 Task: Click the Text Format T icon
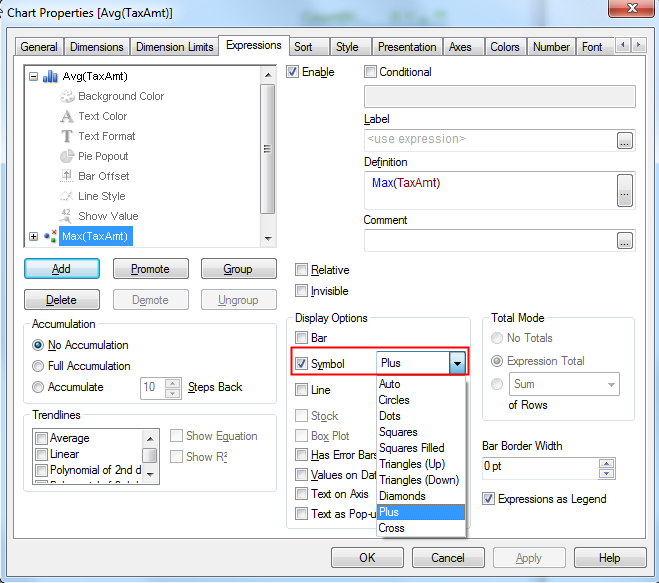[66, 136]
